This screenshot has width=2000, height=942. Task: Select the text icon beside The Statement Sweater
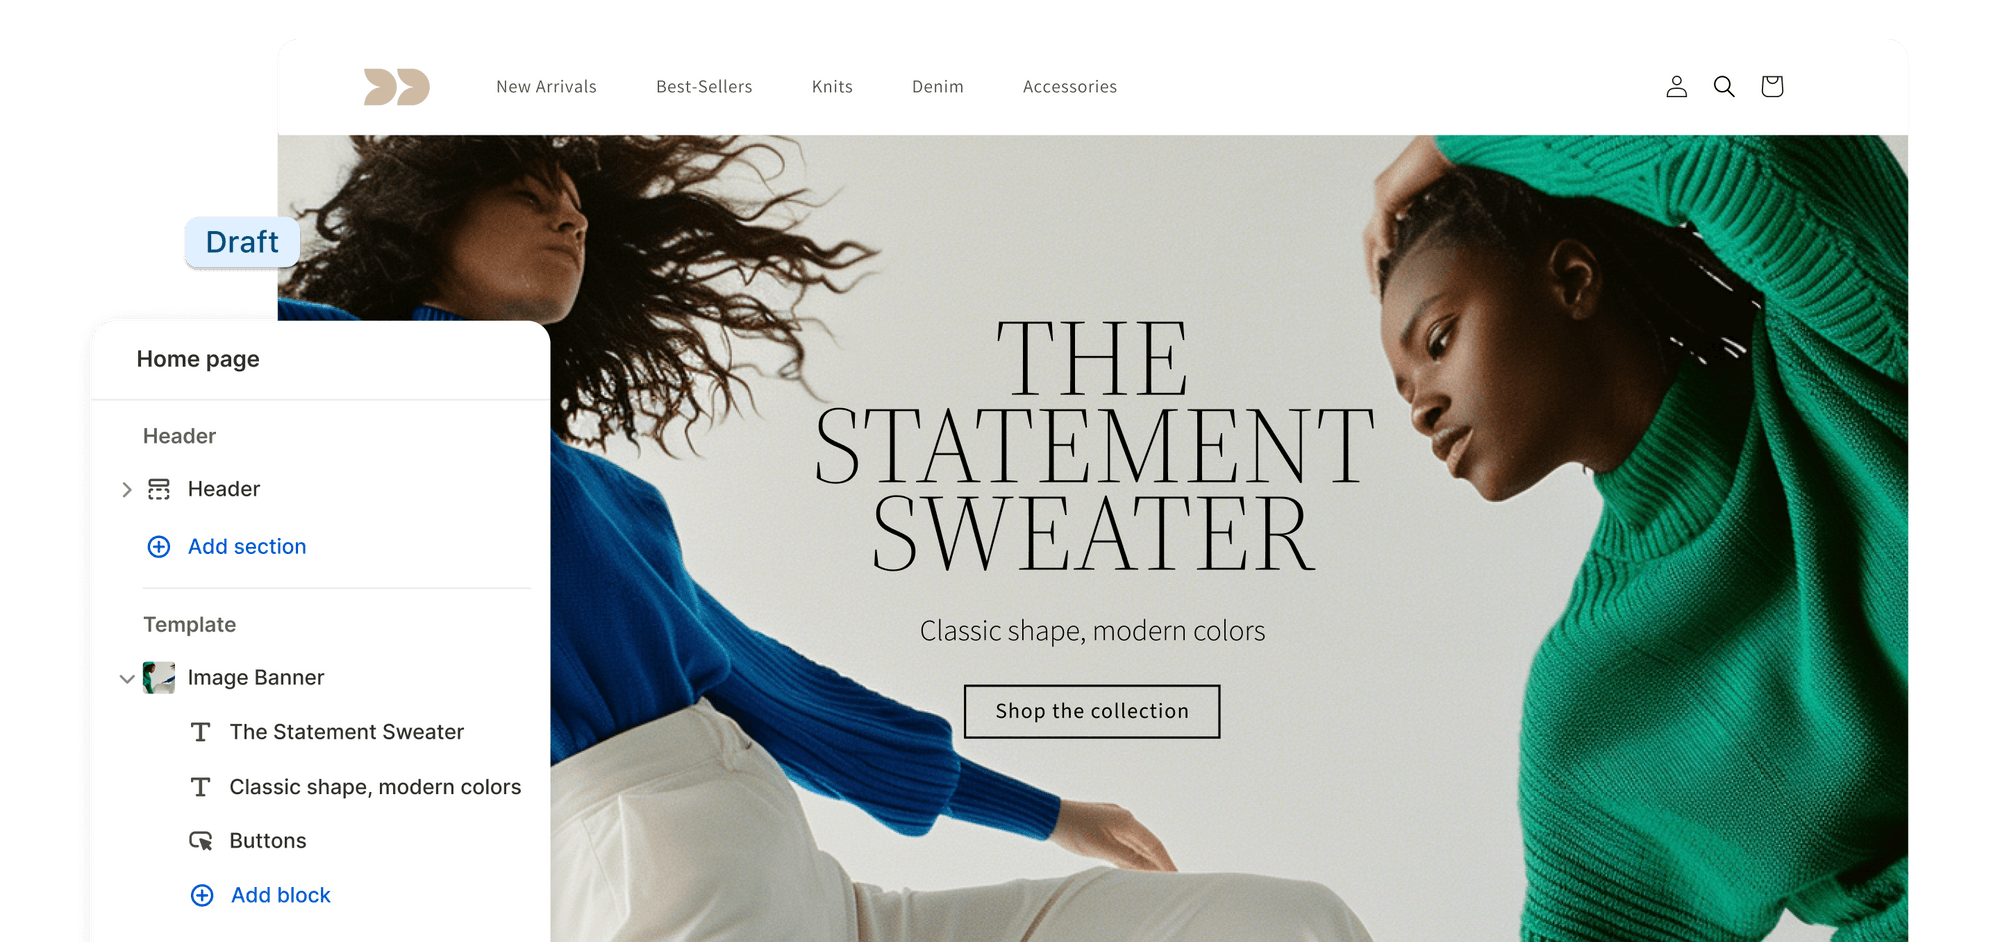pyautogui.click(x=201, y=732)
